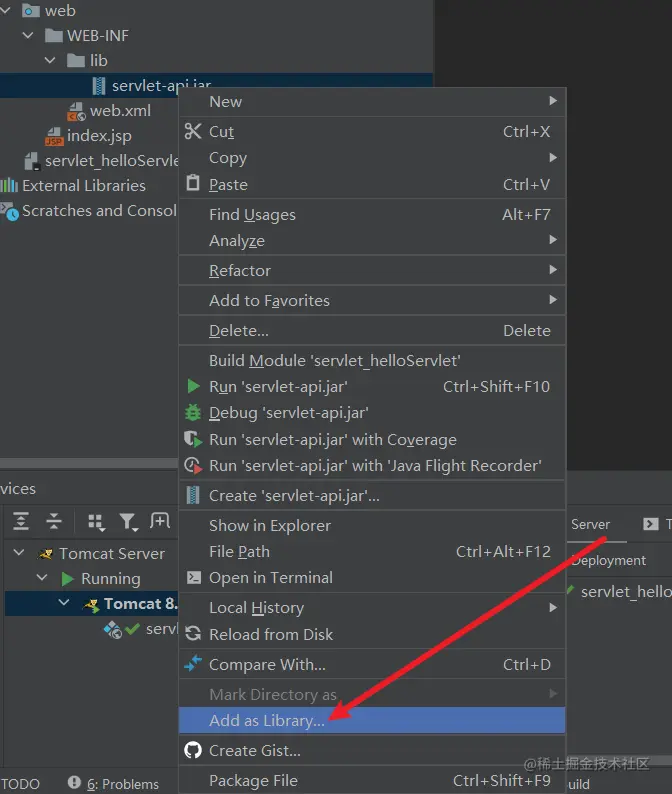Click the Tomcat Server cat icon
Image resolution: width=672 pixels, height=794 pixels.
[46, 554]
